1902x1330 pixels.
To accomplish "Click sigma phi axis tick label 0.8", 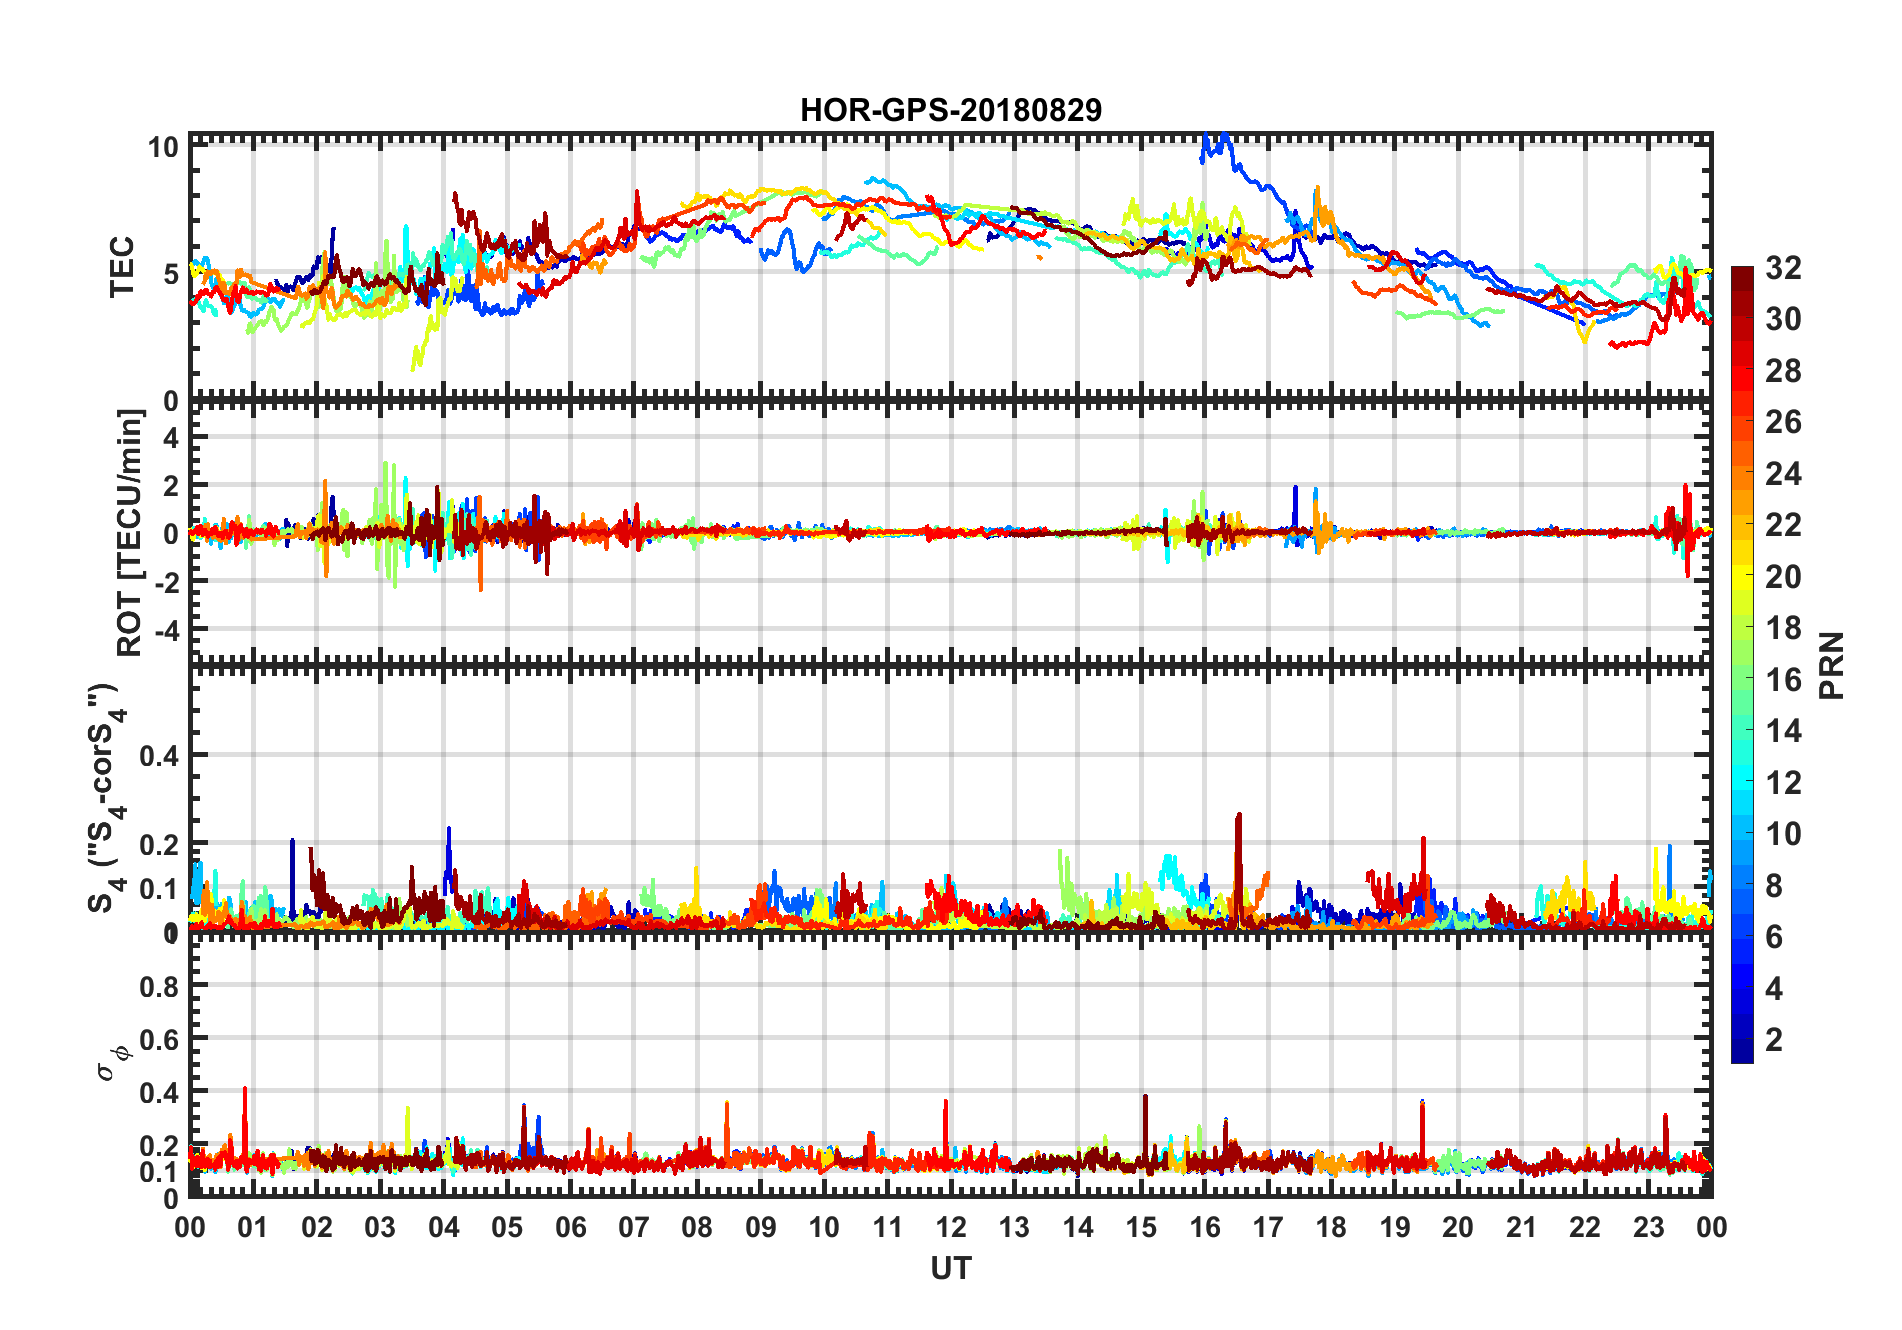I will 160,986.
